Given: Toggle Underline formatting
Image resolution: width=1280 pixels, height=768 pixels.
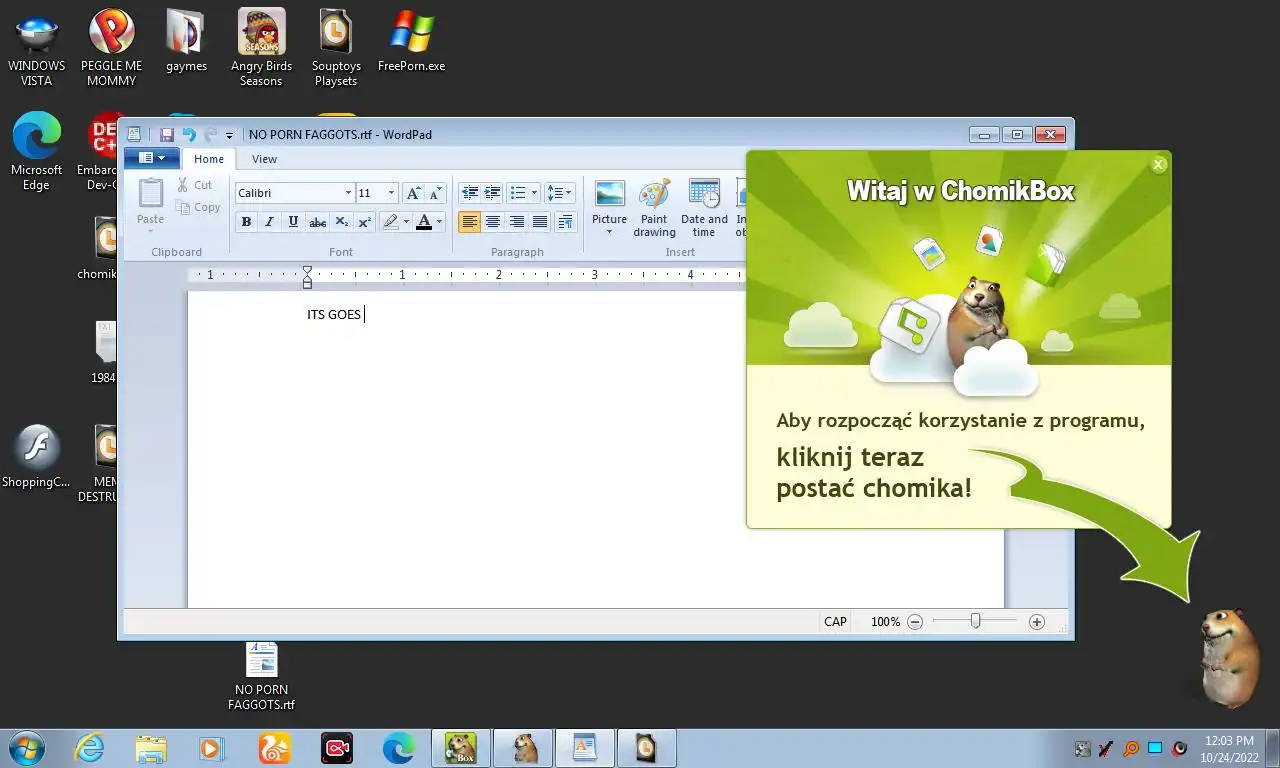Looking at the screenshot, I should 293,222.
